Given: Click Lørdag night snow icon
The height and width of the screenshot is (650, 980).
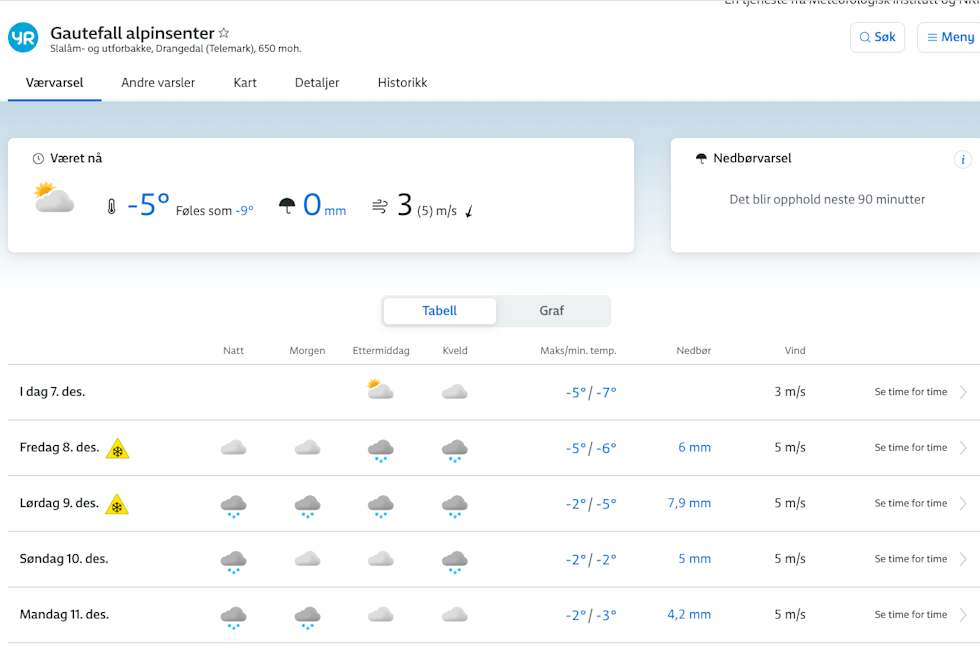Looking at the screenshot, I should [x=234, y=506].
